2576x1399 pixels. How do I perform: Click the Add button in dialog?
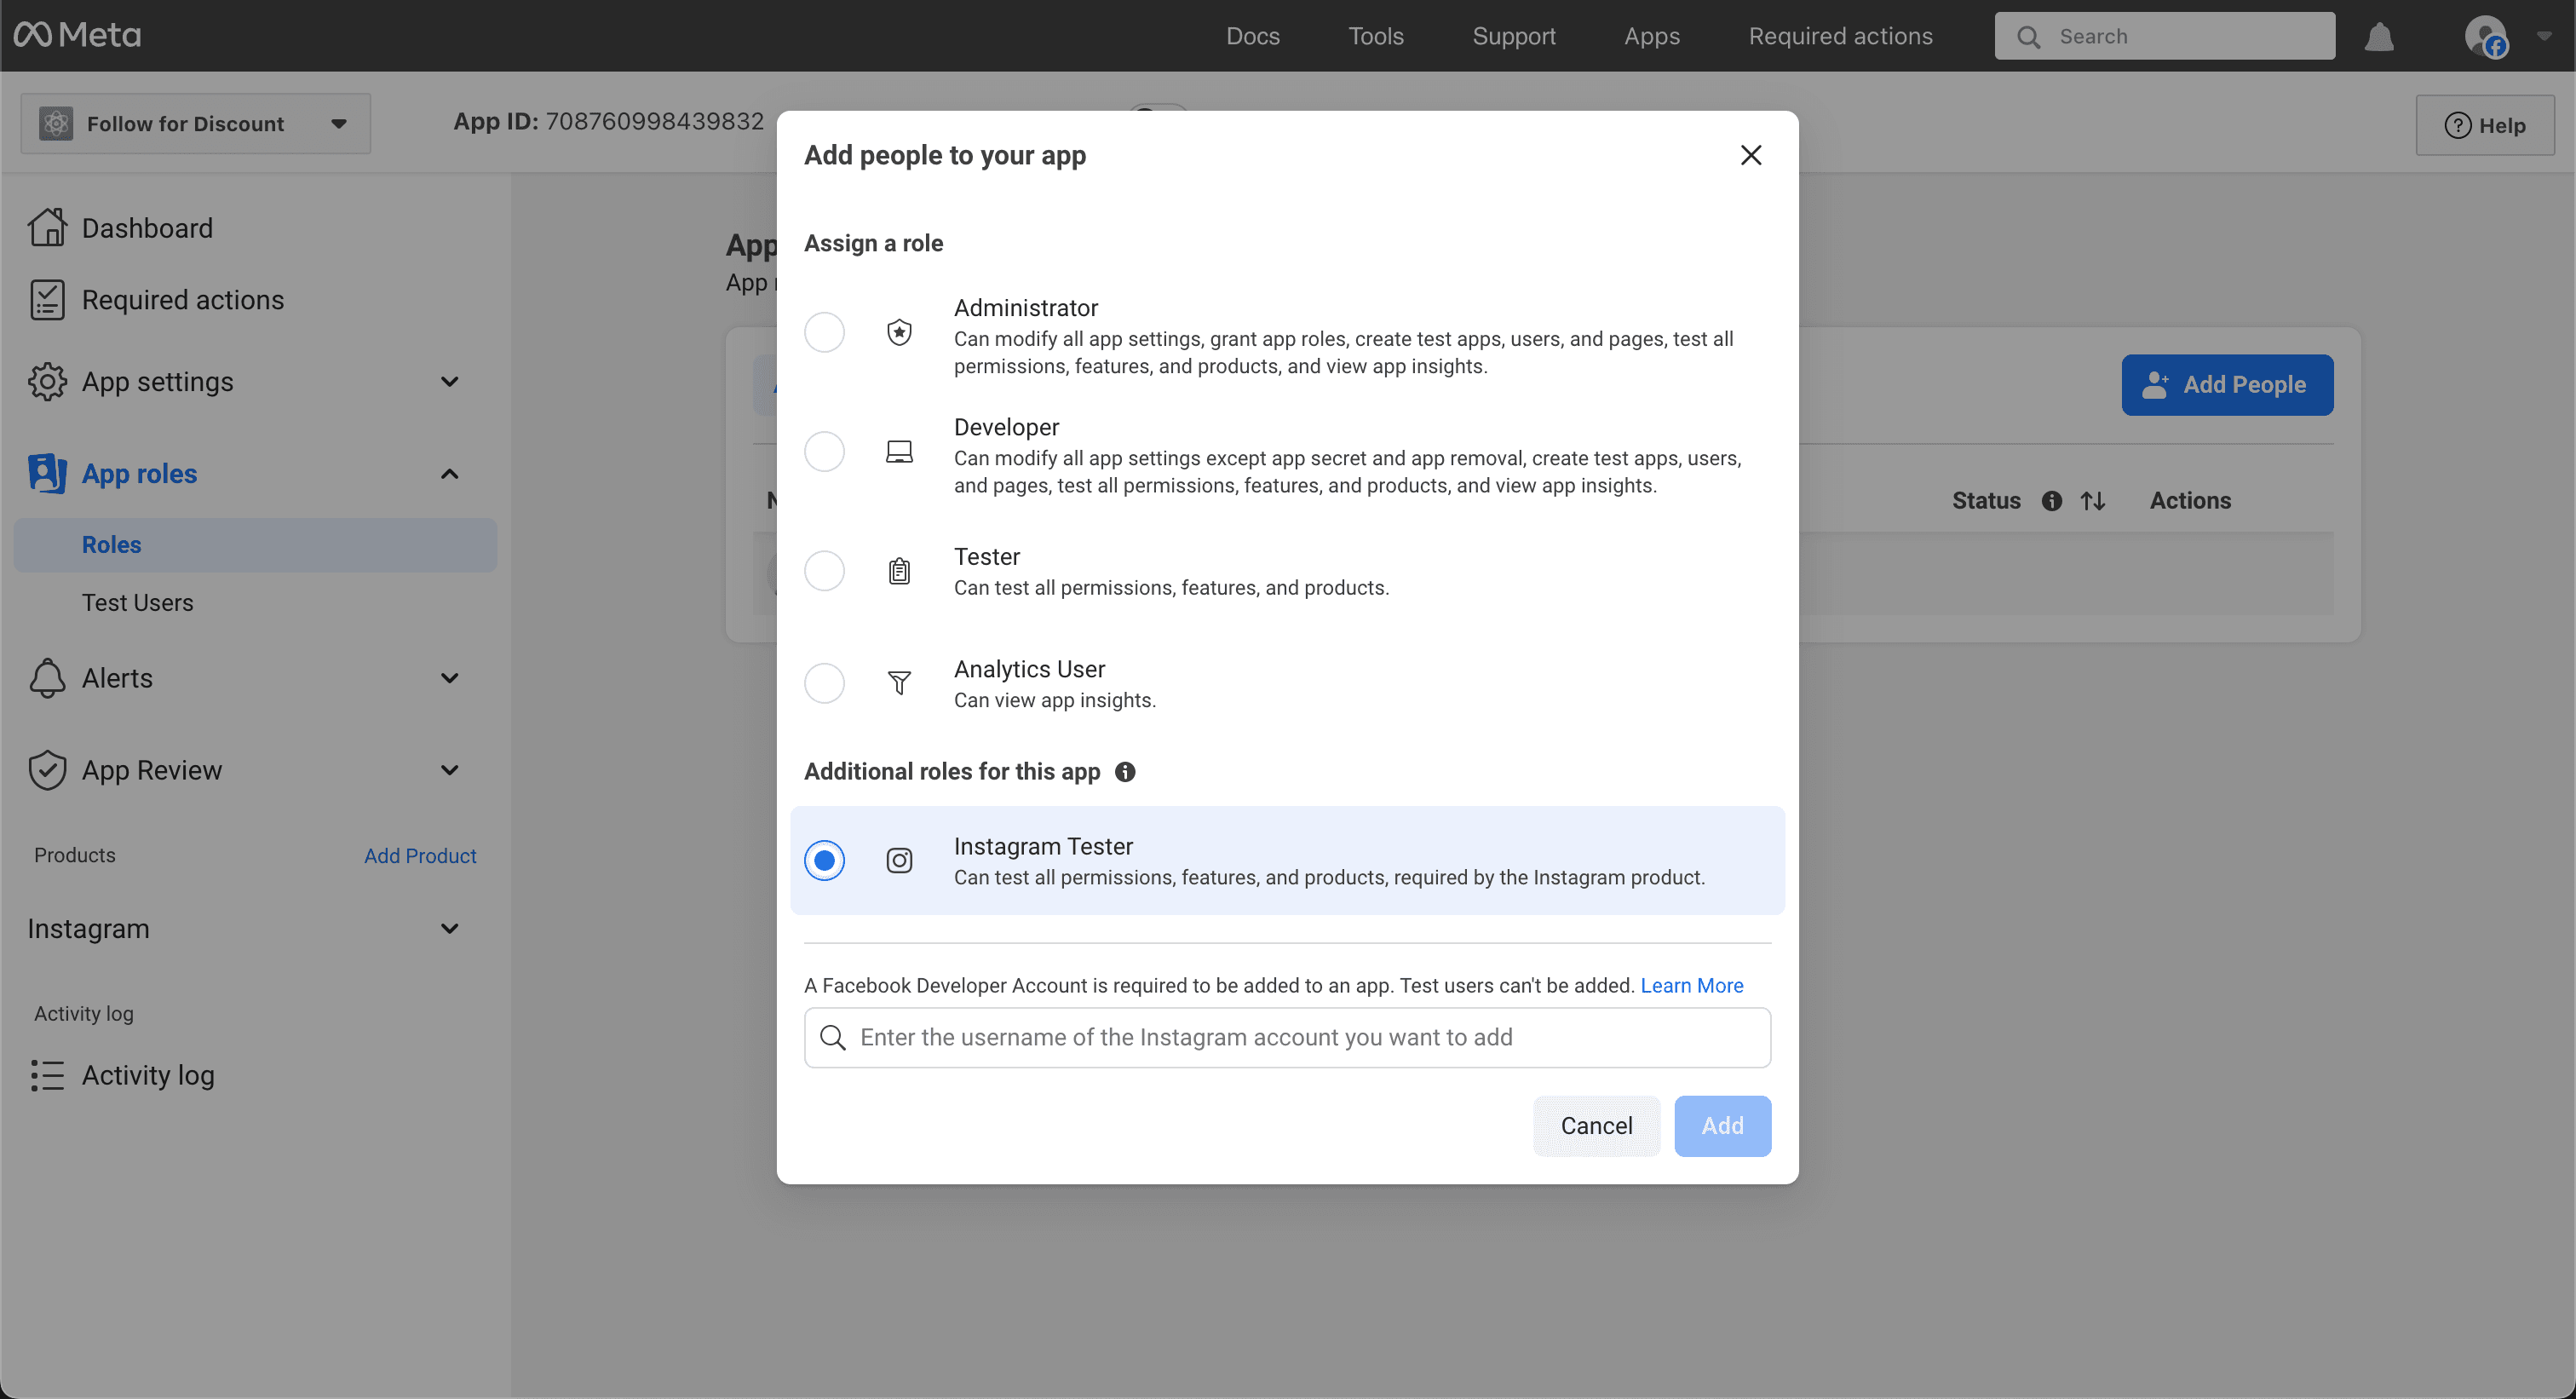pyautogui.click(x=1722, y=1126)
